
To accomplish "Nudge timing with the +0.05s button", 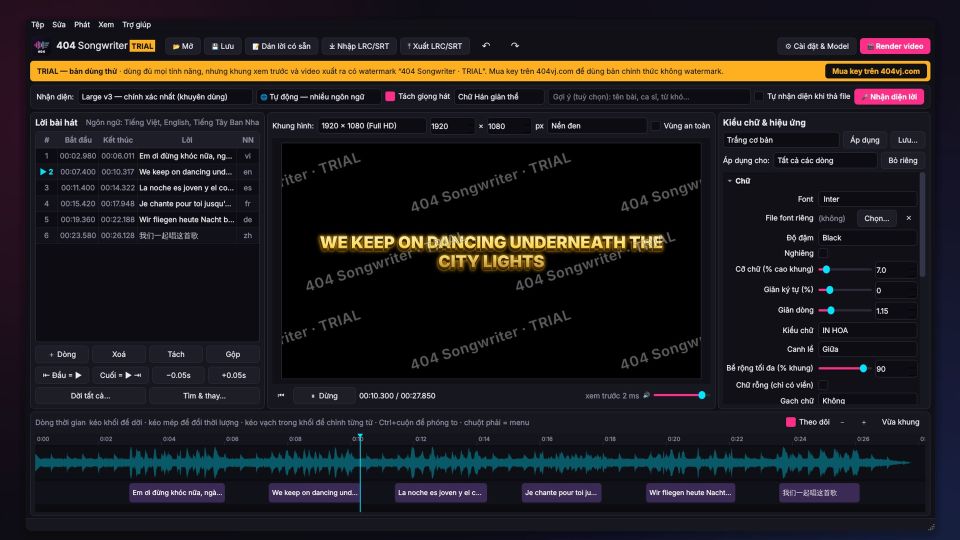I will [233, 375].
